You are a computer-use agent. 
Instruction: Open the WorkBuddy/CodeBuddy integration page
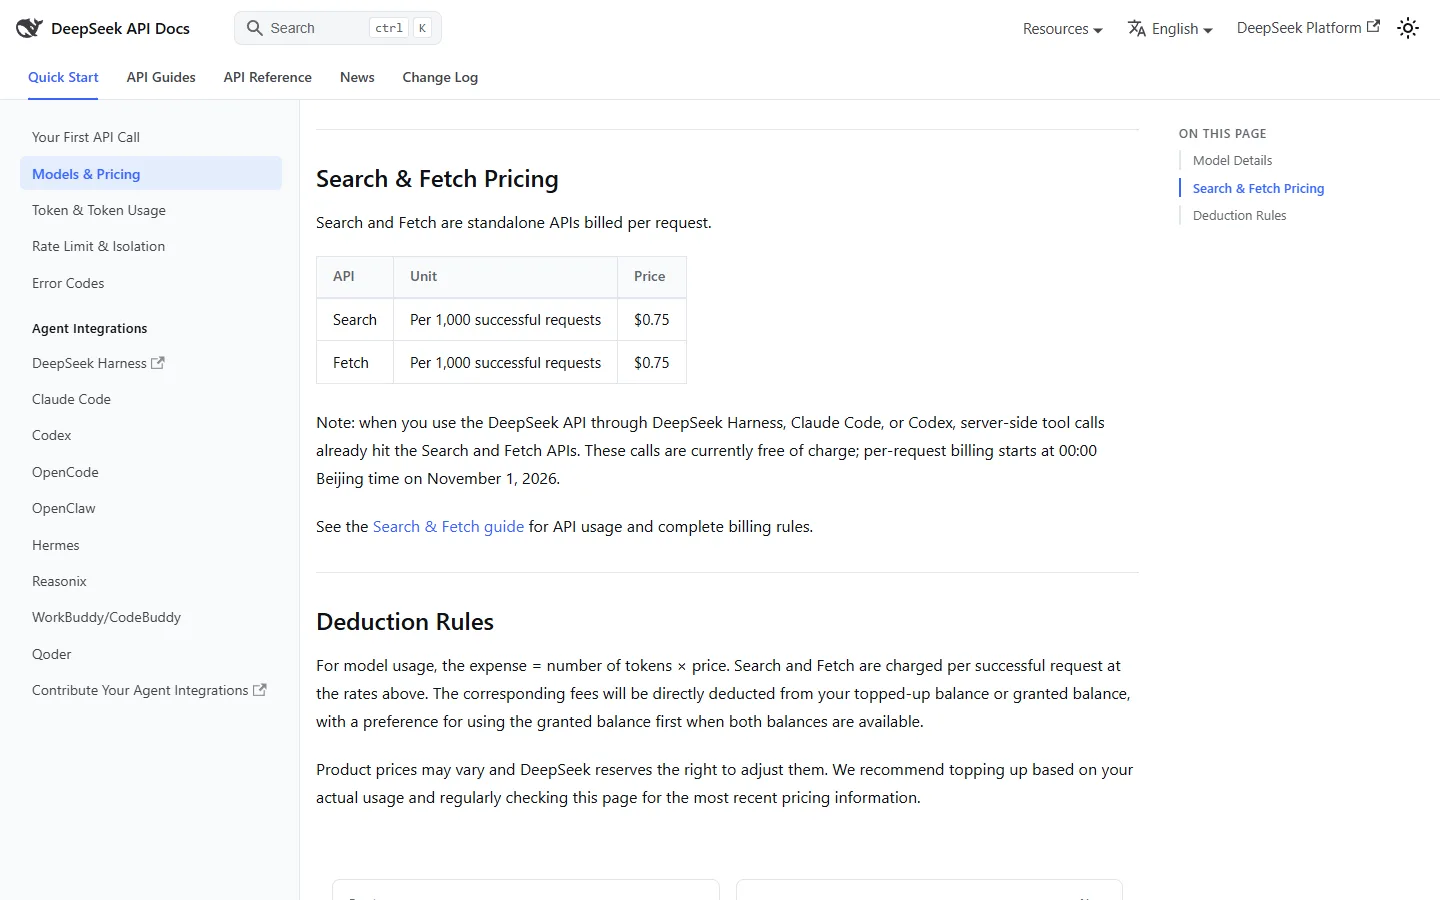click(x=151, y=617)
